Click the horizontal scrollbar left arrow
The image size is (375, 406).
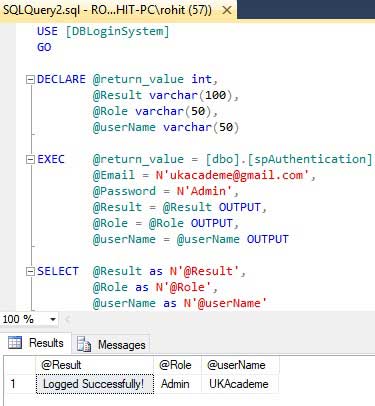click(68, 320)
